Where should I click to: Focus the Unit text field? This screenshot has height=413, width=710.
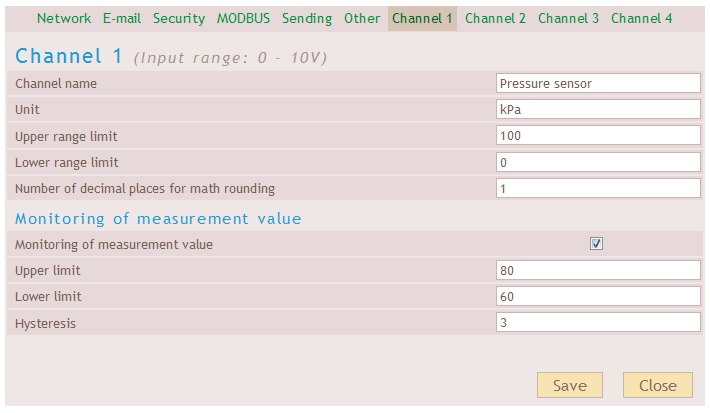[598, 110]
